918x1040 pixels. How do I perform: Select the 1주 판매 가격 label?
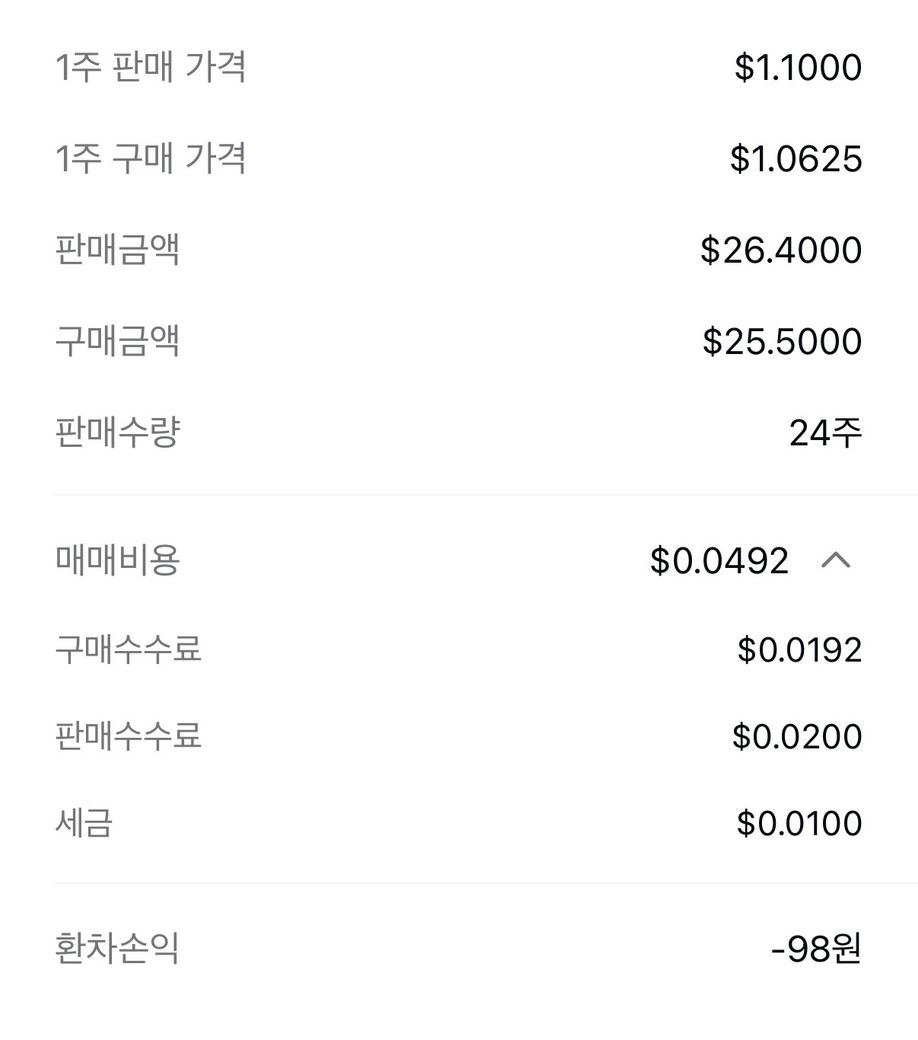tap(150, 68)
